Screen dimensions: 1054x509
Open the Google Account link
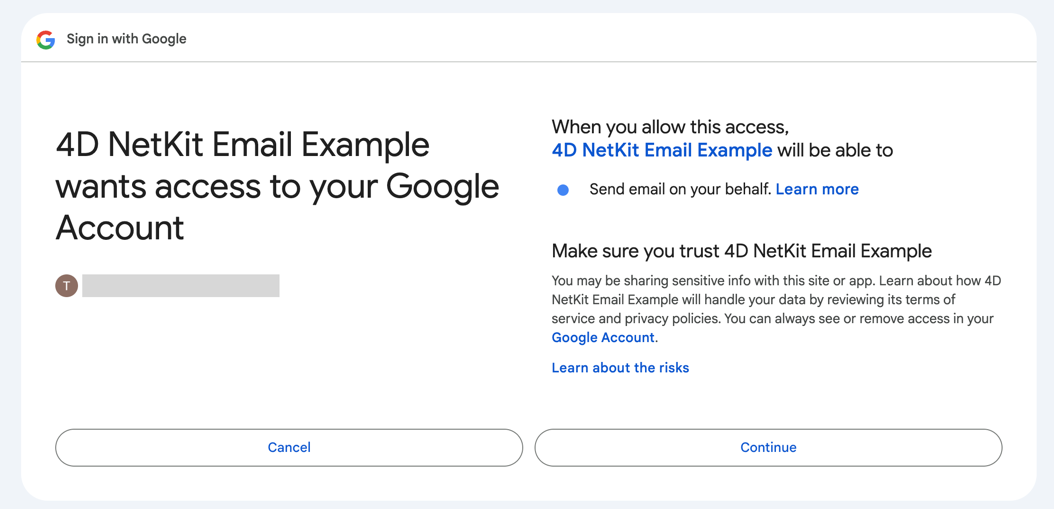[x=603, y=338]
